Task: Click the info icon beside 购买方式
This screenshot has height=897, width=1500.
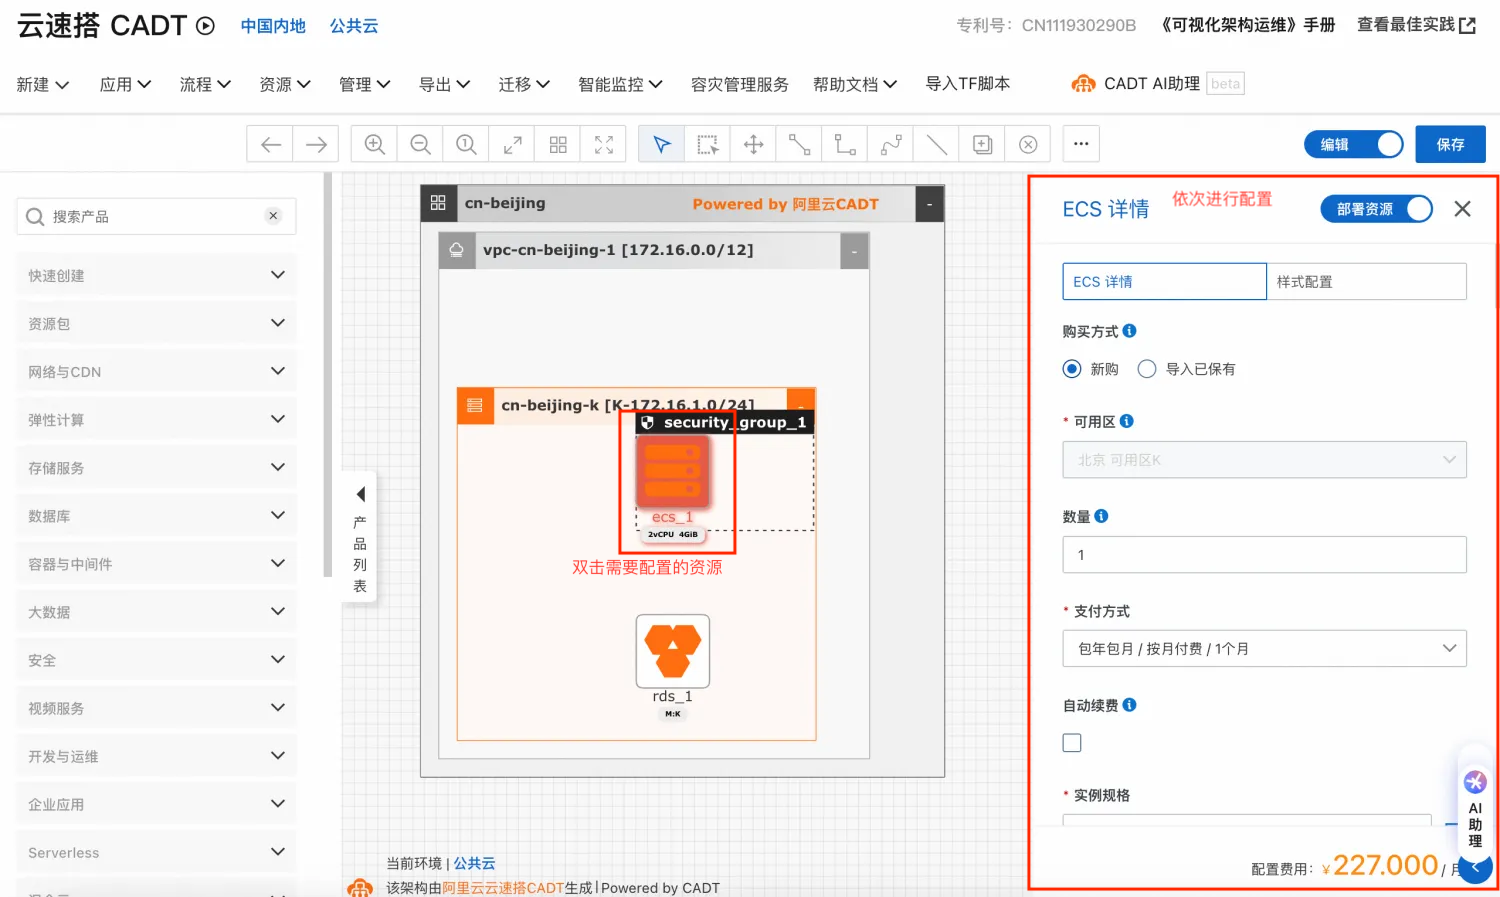Action: click(x=1130, y=331)
